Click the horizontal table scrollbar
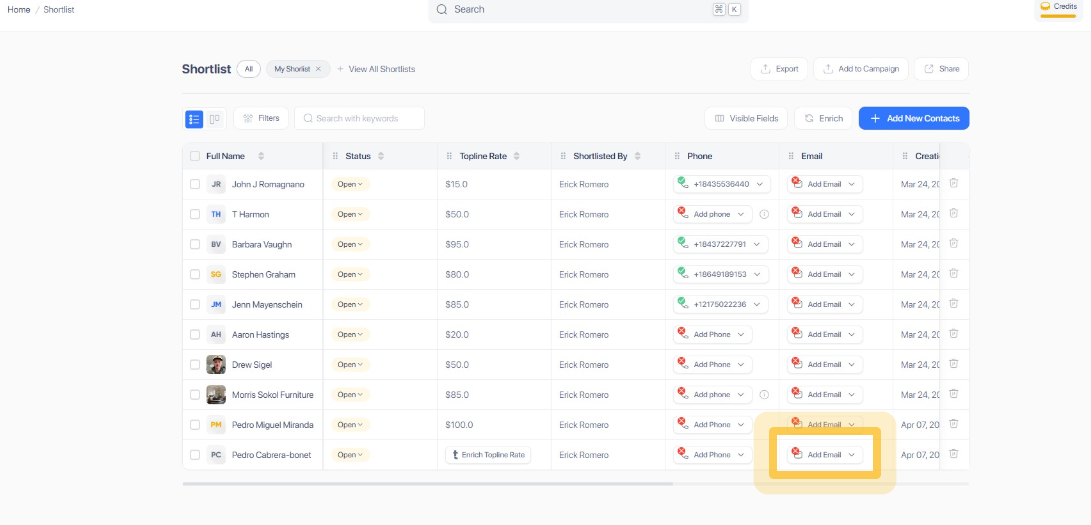Viewport: 1091px width, 525px height. click(x=428, y=483)
